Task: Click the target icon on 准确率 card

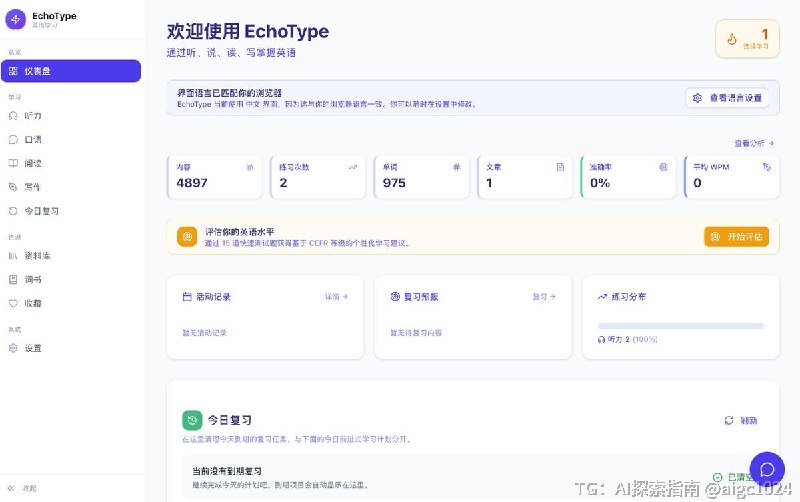Action: tap(663, 167)
